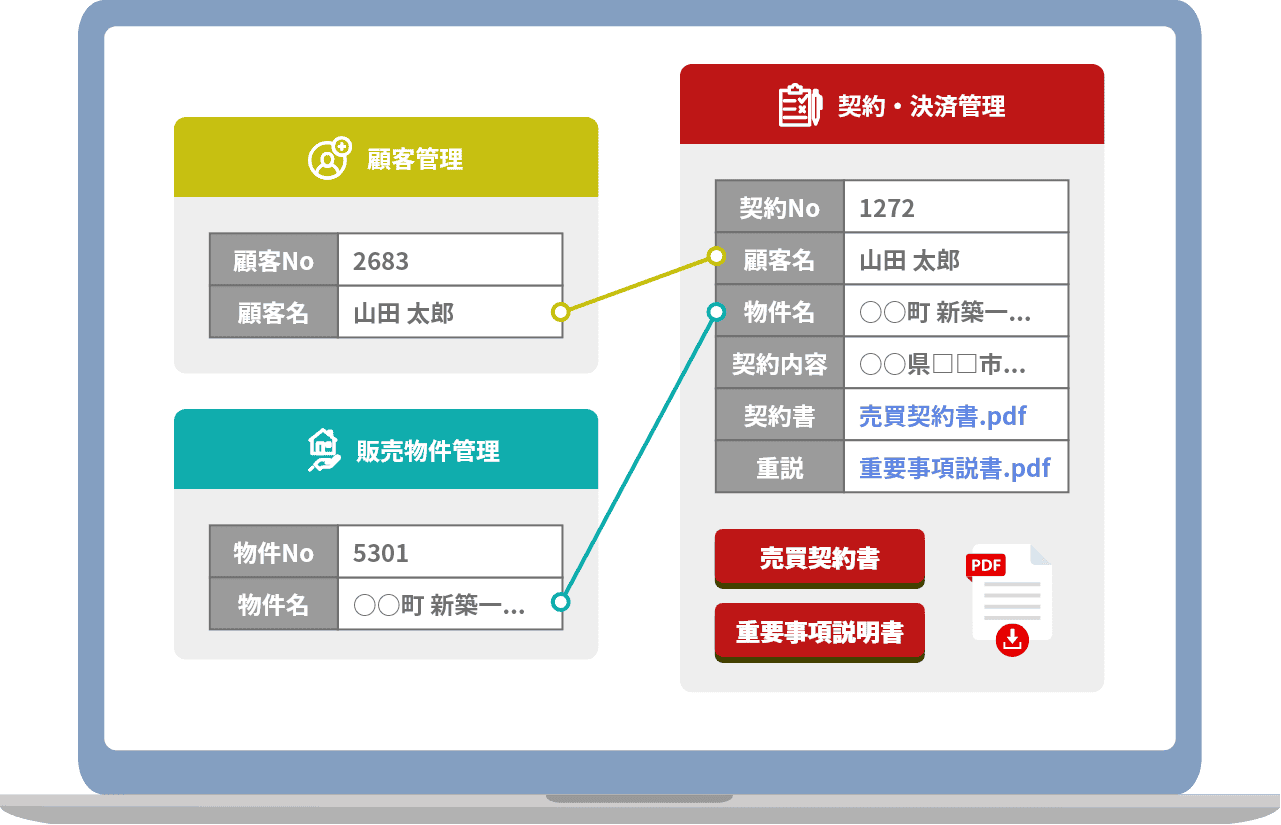Click the PDF download document icon
This screenshot has height=825, width=1281.
(x=1009, y=599)
